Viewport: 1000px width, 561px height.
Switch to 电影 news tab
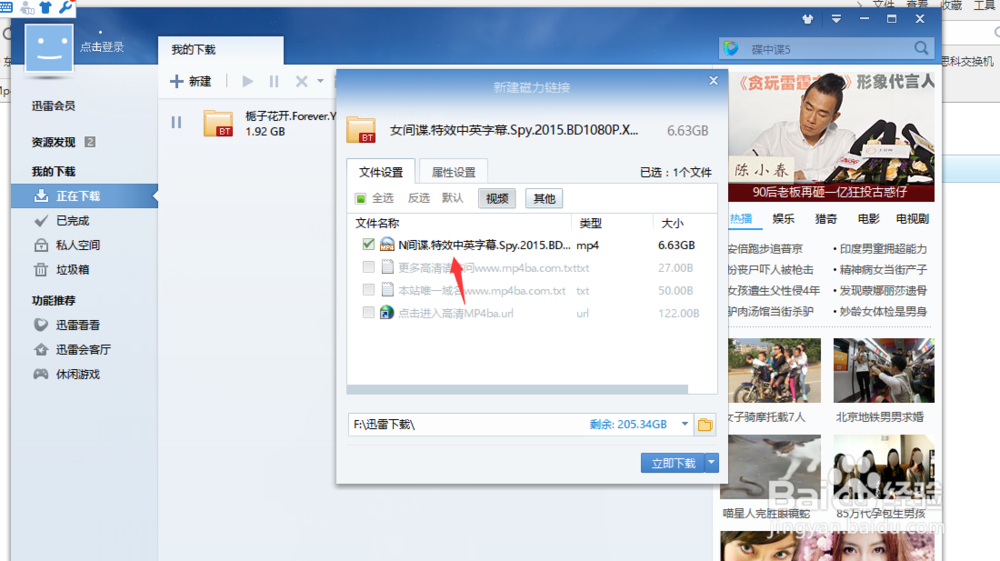click(x=869, y=219)
